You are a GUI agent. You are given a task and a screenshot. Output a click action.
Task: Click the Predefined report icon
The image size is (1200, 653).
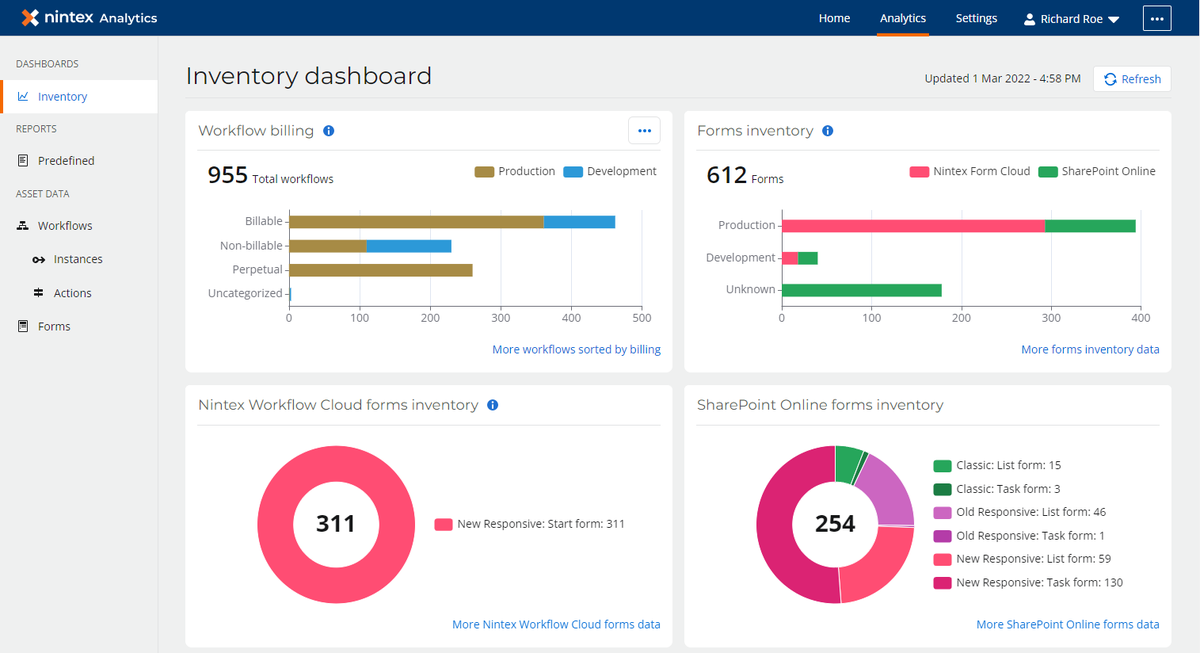click(x=23, y=161)
